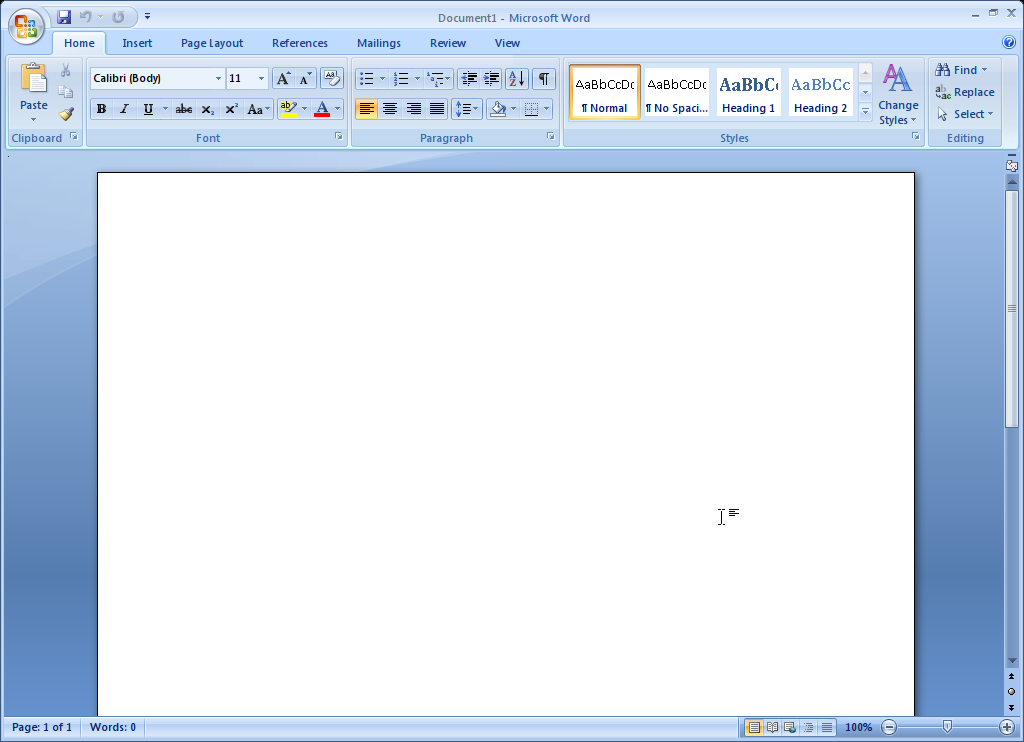1024x742 pixels.
Task: Select Justify alignment
Action: [437, 109]
